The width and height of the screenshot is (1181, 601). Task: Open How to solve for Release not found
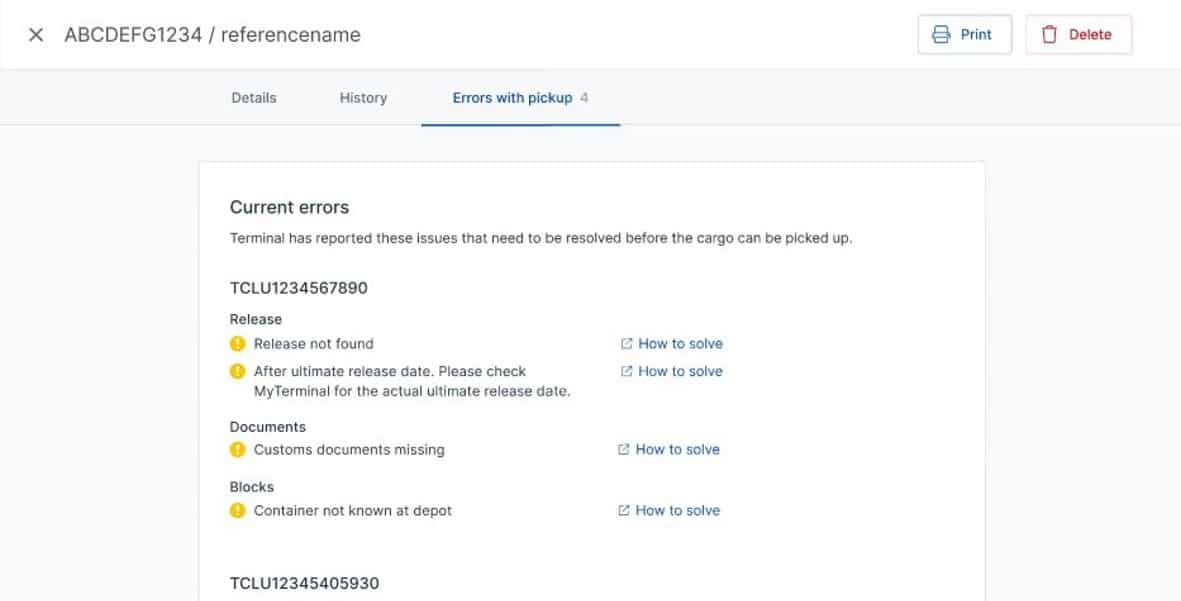tap(680, 344)
